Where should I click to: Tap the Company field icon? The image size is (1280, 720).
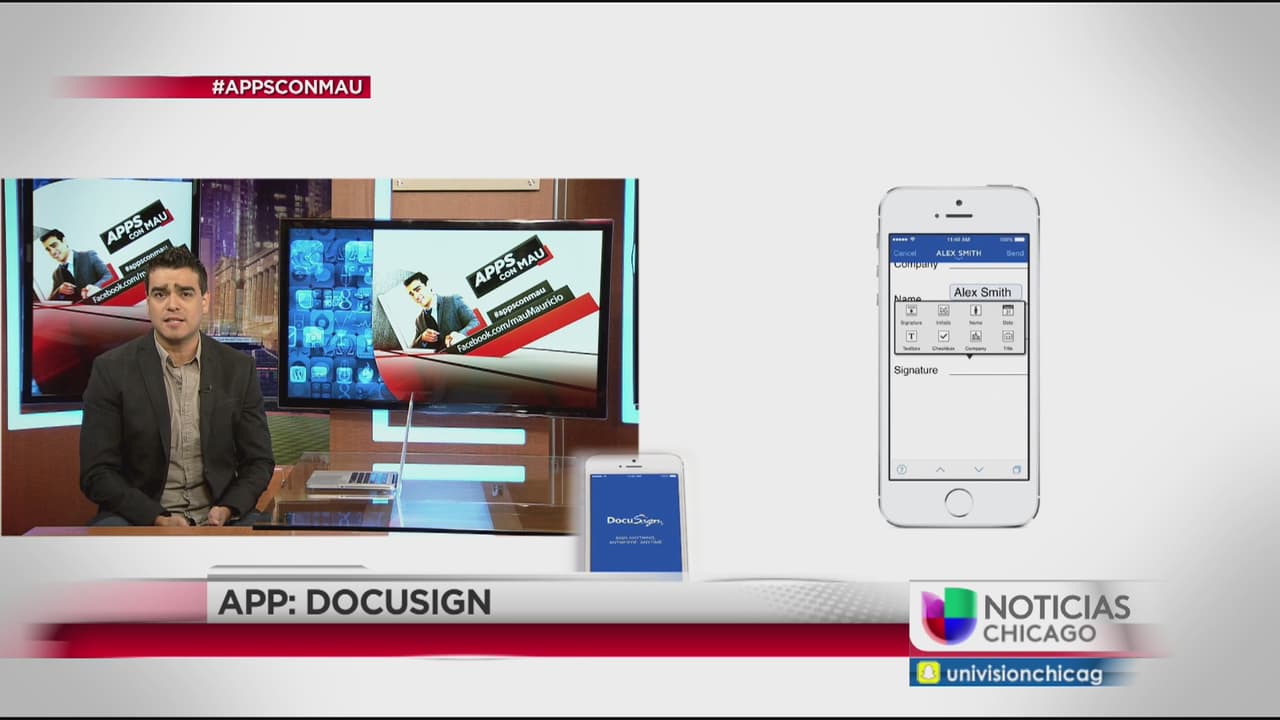pos(975,338)
